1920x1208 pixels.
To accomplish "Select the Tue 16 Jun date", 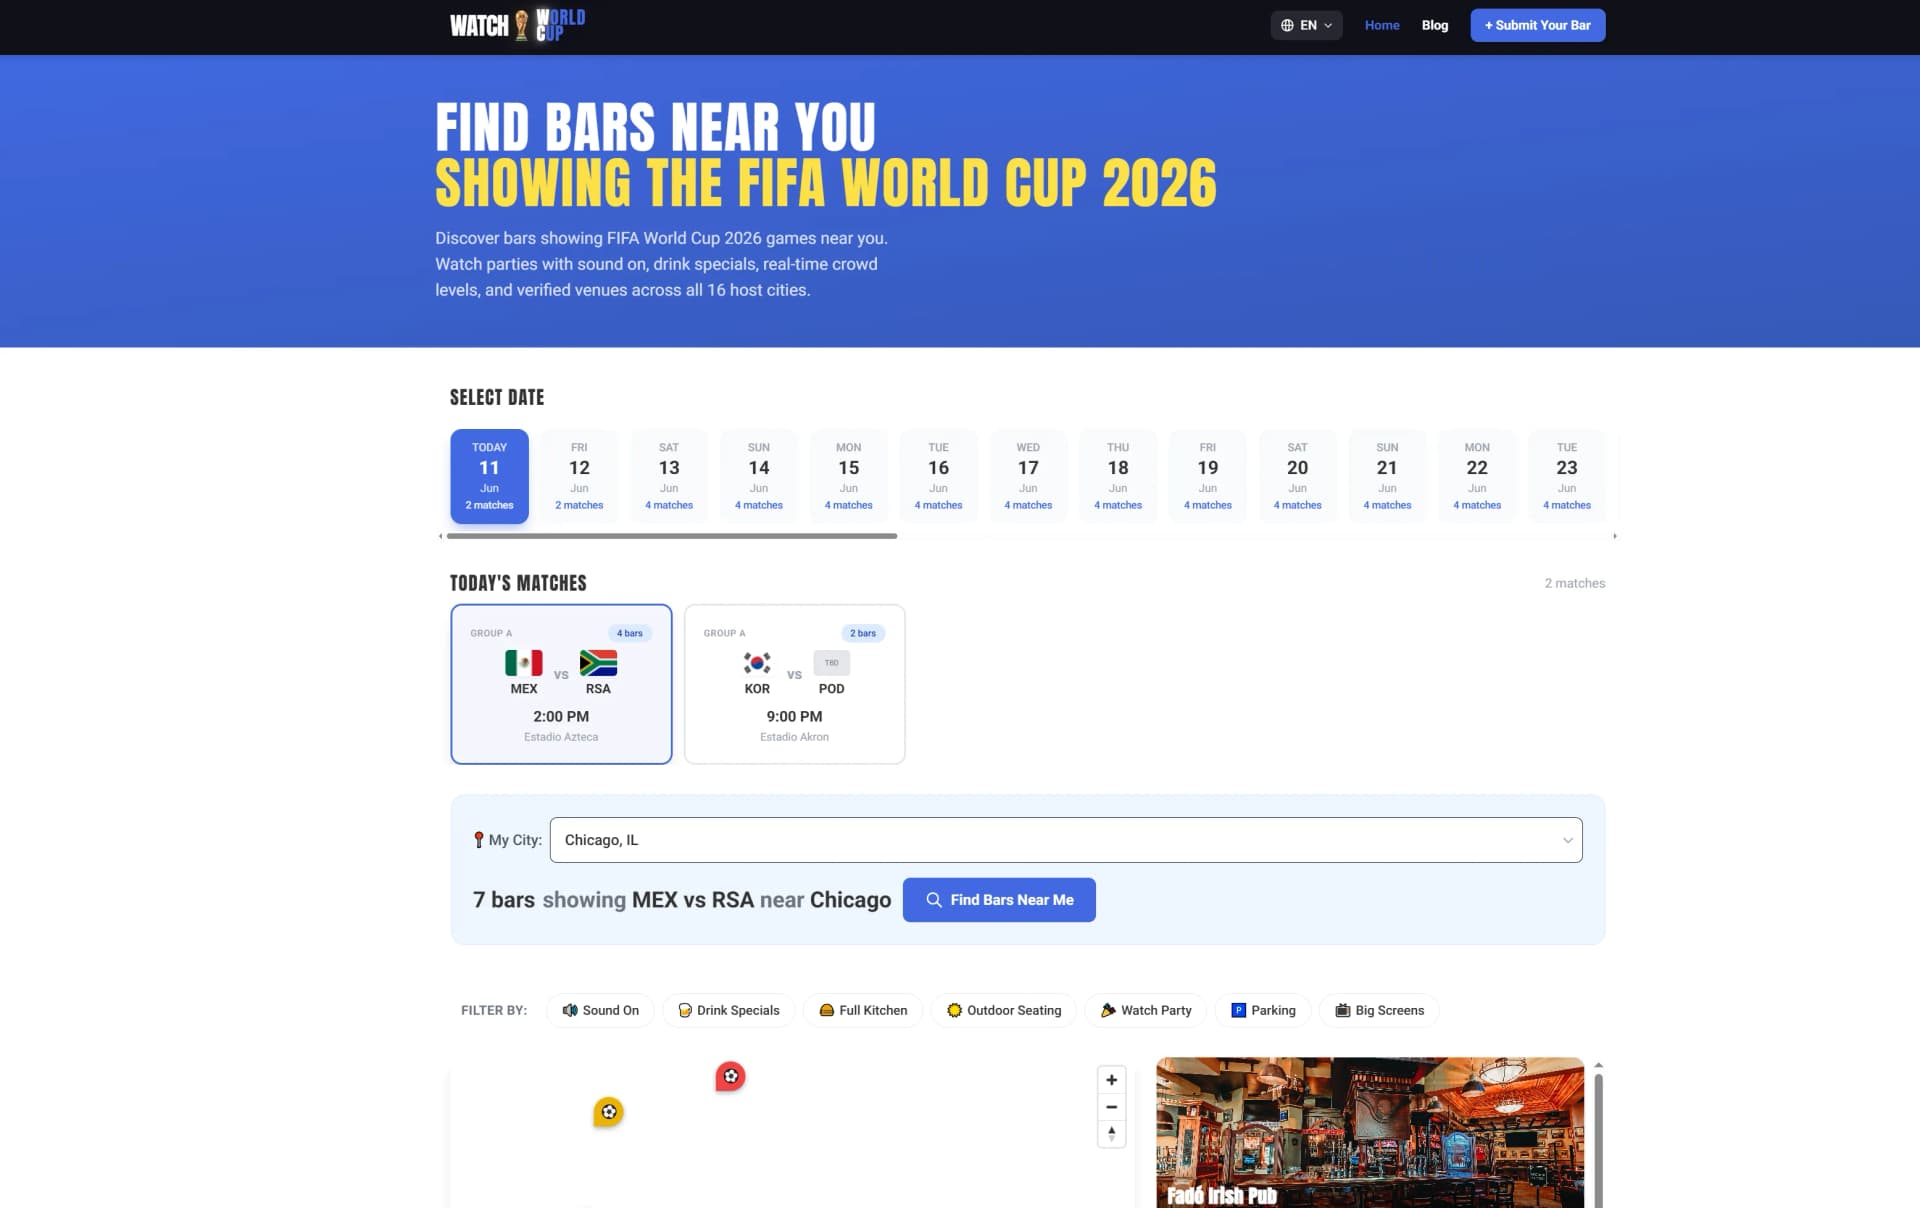I will point(938,476).
